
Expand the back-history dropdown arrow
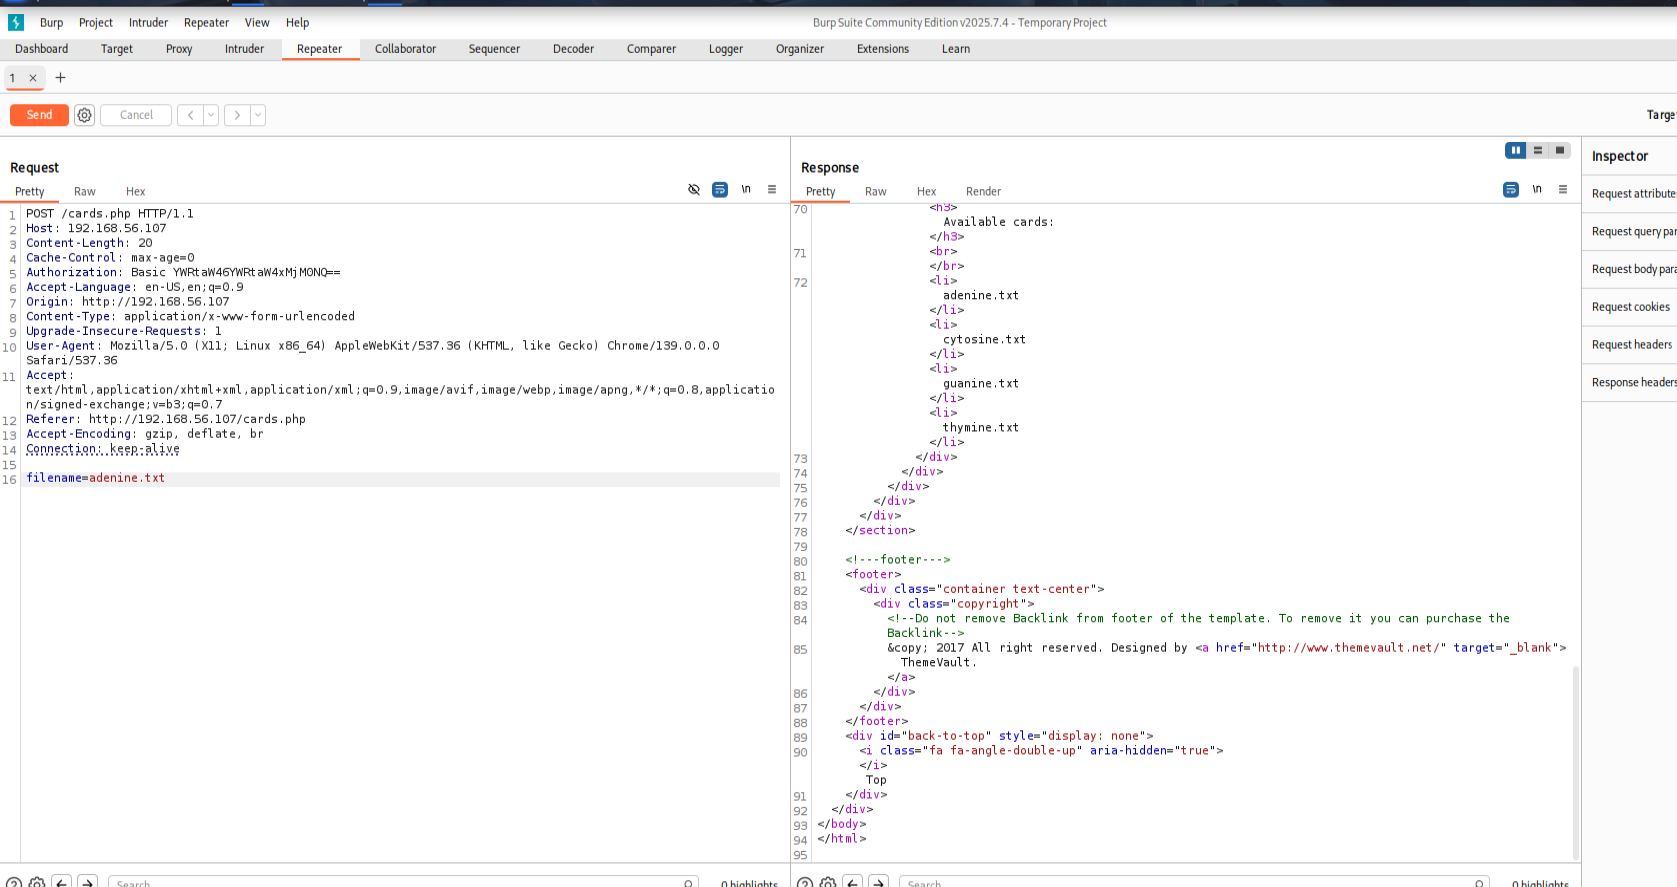coord(211,115)
